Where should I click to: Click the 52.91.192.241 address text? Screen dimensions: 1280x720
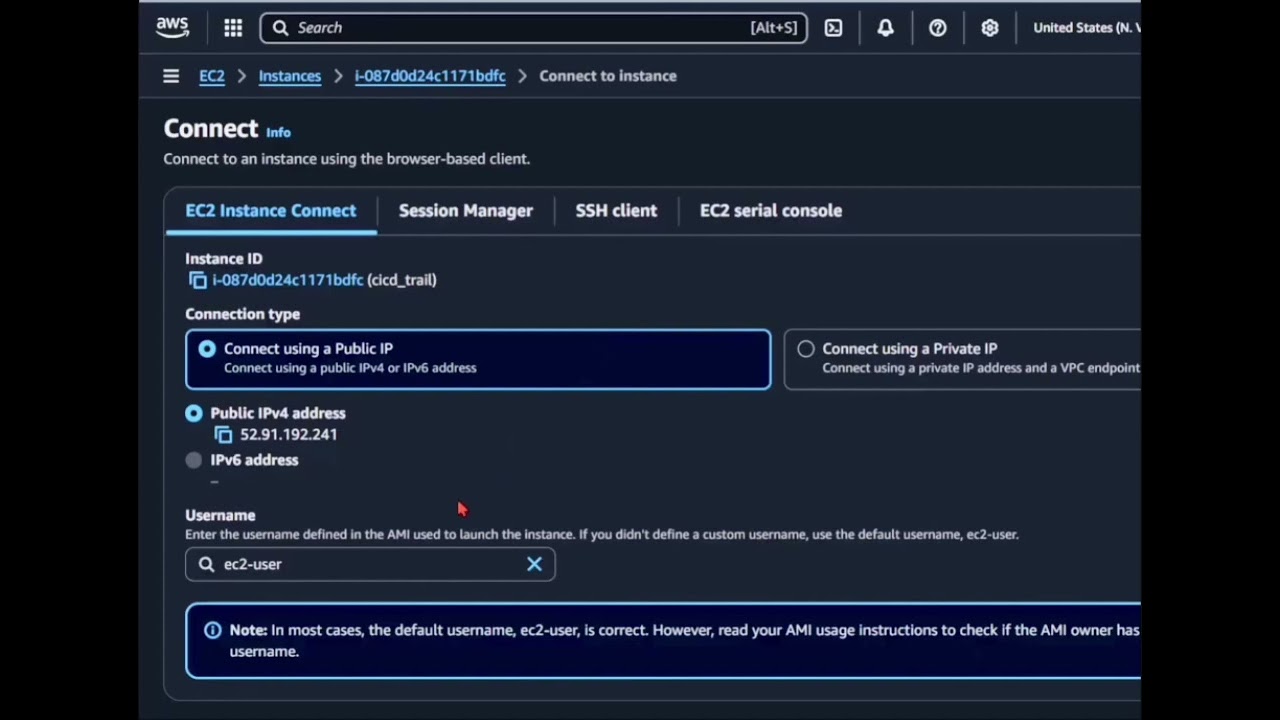click(x=289, y=435)
